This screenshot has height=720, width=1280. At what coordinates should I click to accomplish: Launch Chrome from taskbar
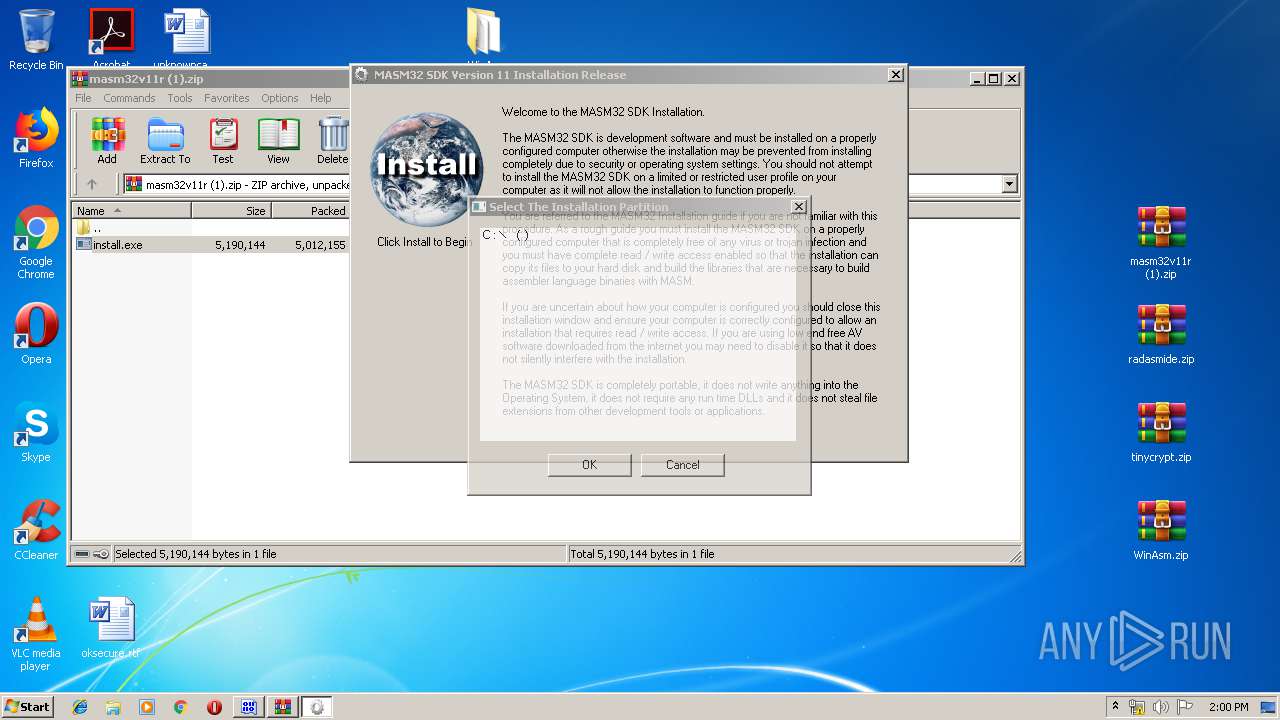pos(180,707)
